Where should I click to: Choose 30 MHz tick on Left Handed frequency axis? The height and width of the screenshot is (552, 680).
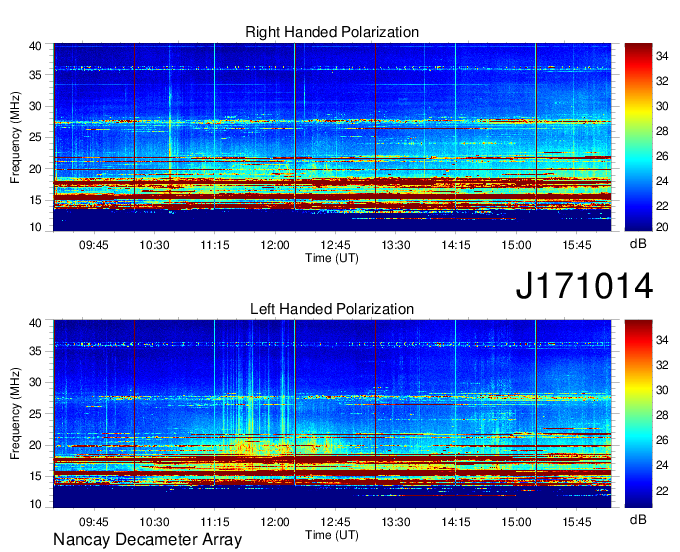click(35, 382)
